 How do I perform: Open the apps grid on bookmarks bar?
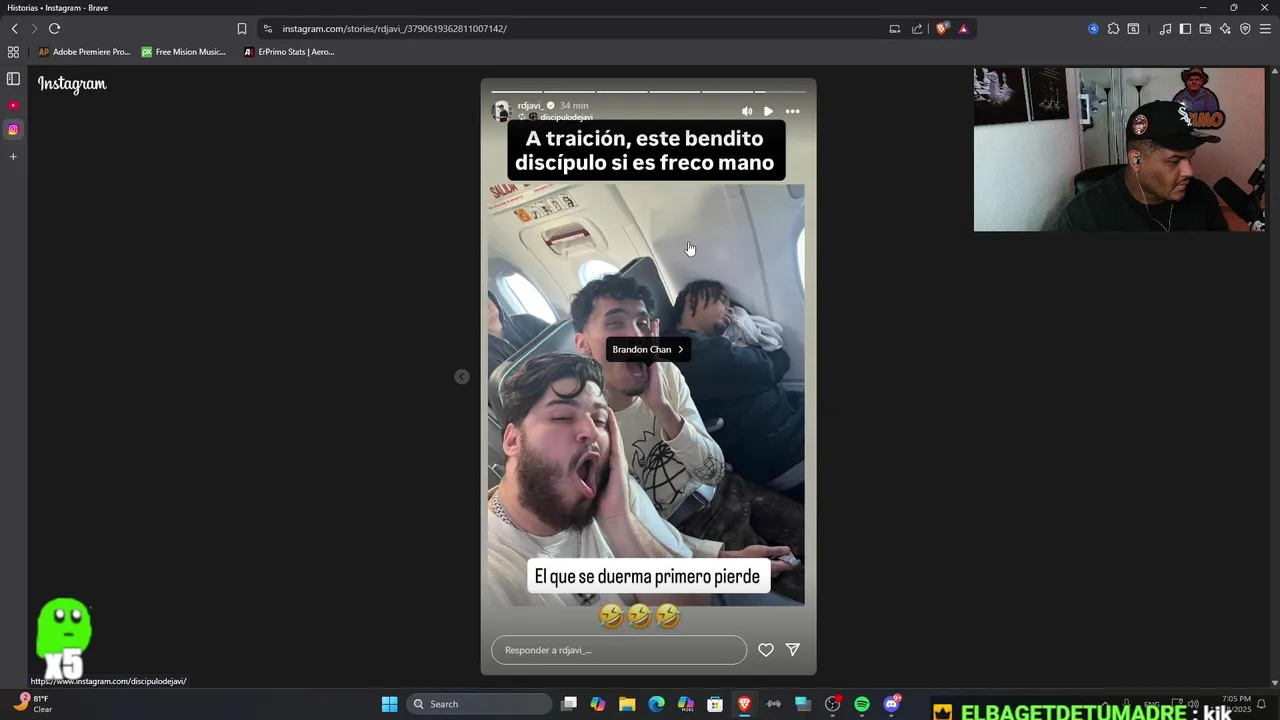[13, 52]
